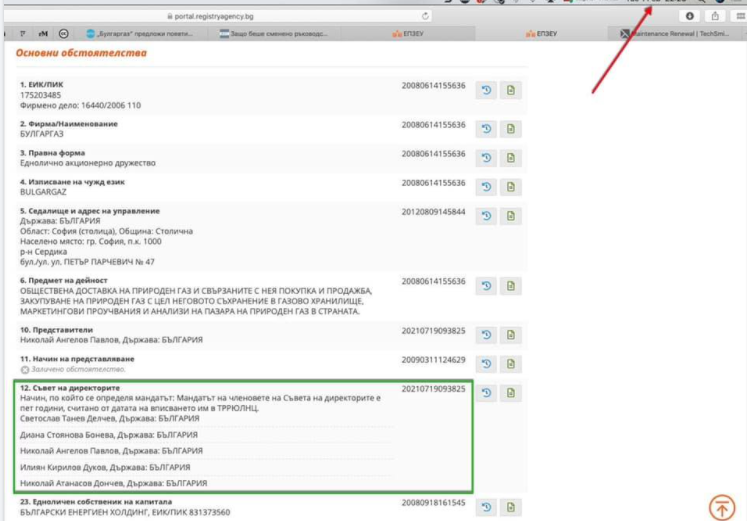This screenshot has height=521, width=747.
Task: Reload the page from address bar
Action: 425,15
